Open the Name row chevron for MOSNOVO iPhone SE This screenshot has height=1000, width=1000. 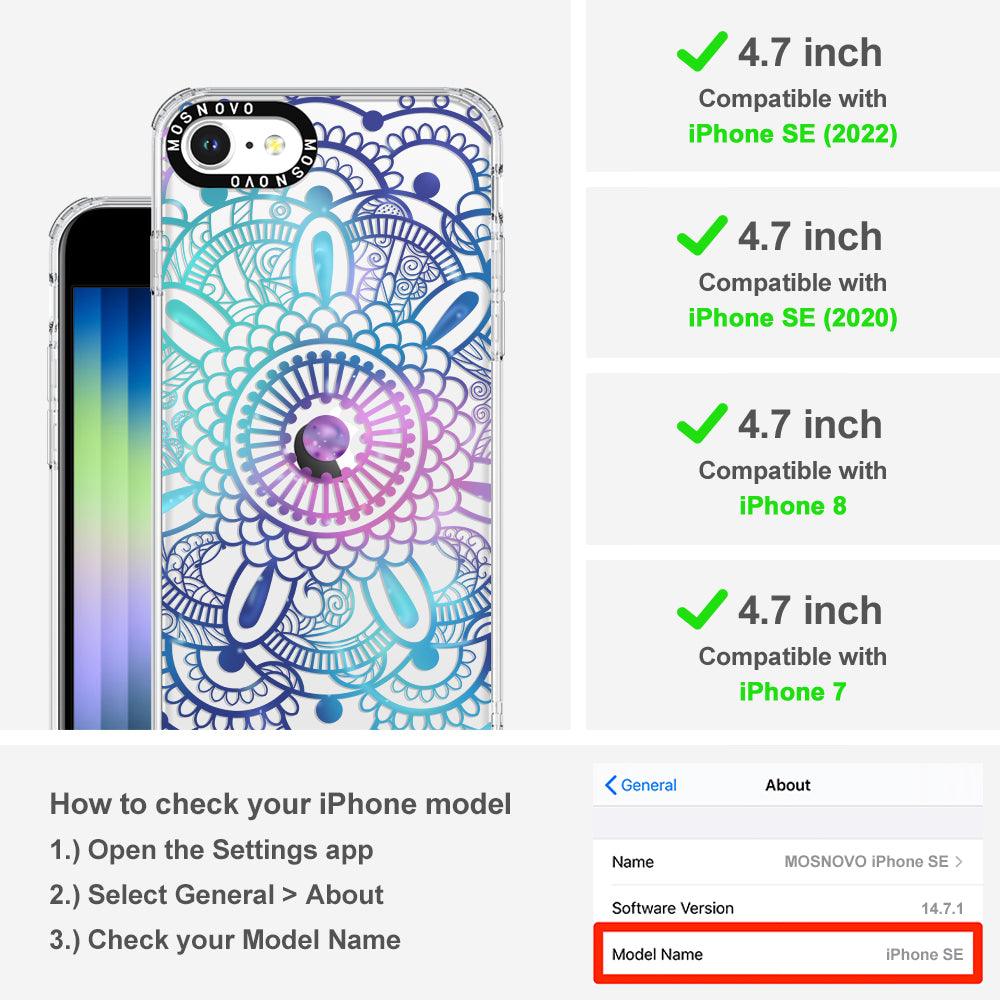(959, 862)
